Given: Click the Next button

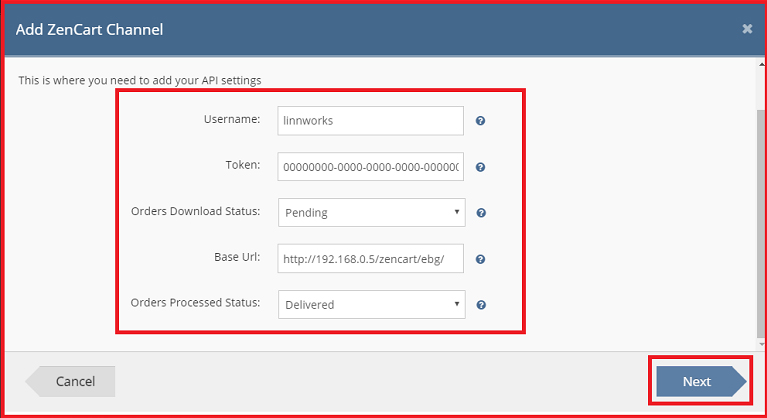Looking at the screenshot, I should click(701, 381).
